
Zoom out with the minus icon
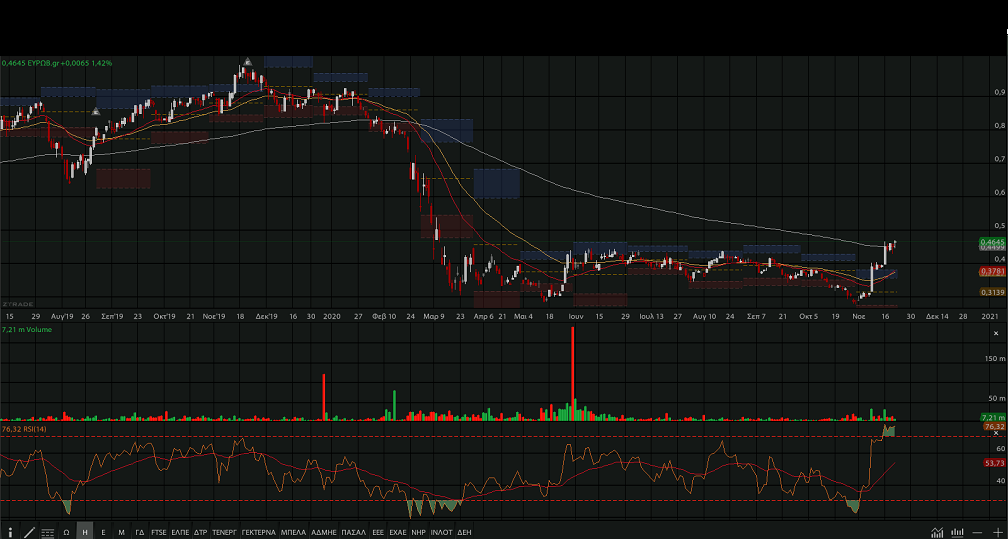978,532
